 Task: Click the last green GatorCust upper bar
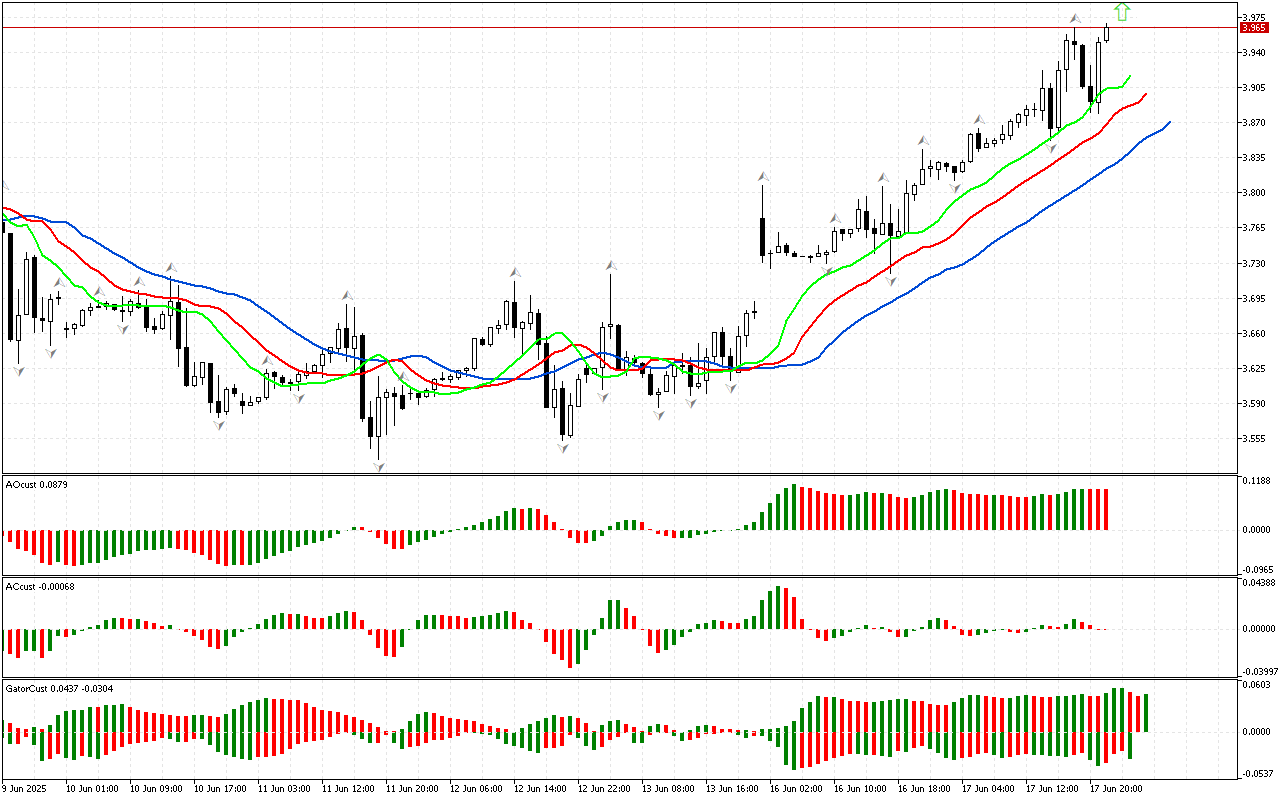tap(1145, 712)
